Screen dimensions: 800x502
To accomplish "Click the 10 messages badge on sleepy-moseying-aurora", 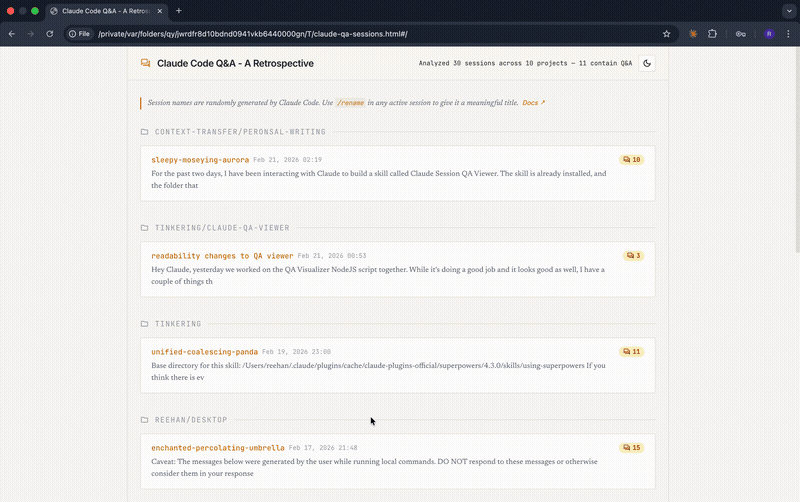I will pos(631,160).
